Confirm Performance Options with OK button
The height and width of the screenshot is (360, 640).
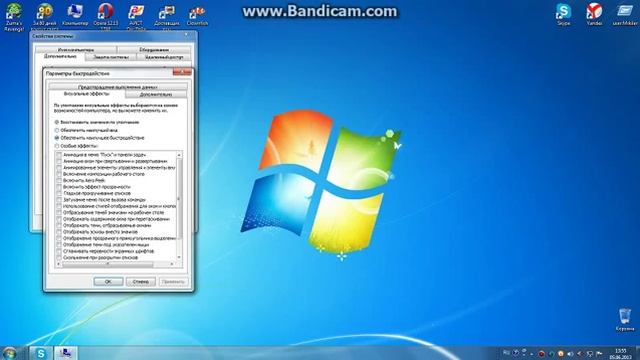[108, 282]
